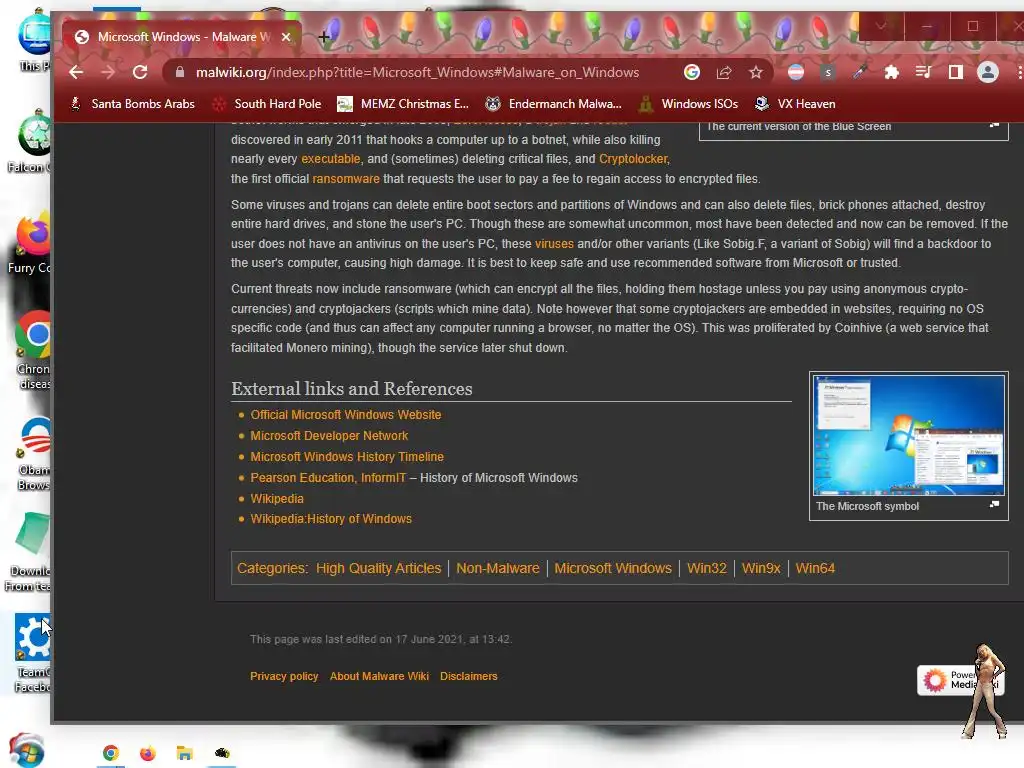
Task: Click the padlock site info icon
Action: [180, 72]
